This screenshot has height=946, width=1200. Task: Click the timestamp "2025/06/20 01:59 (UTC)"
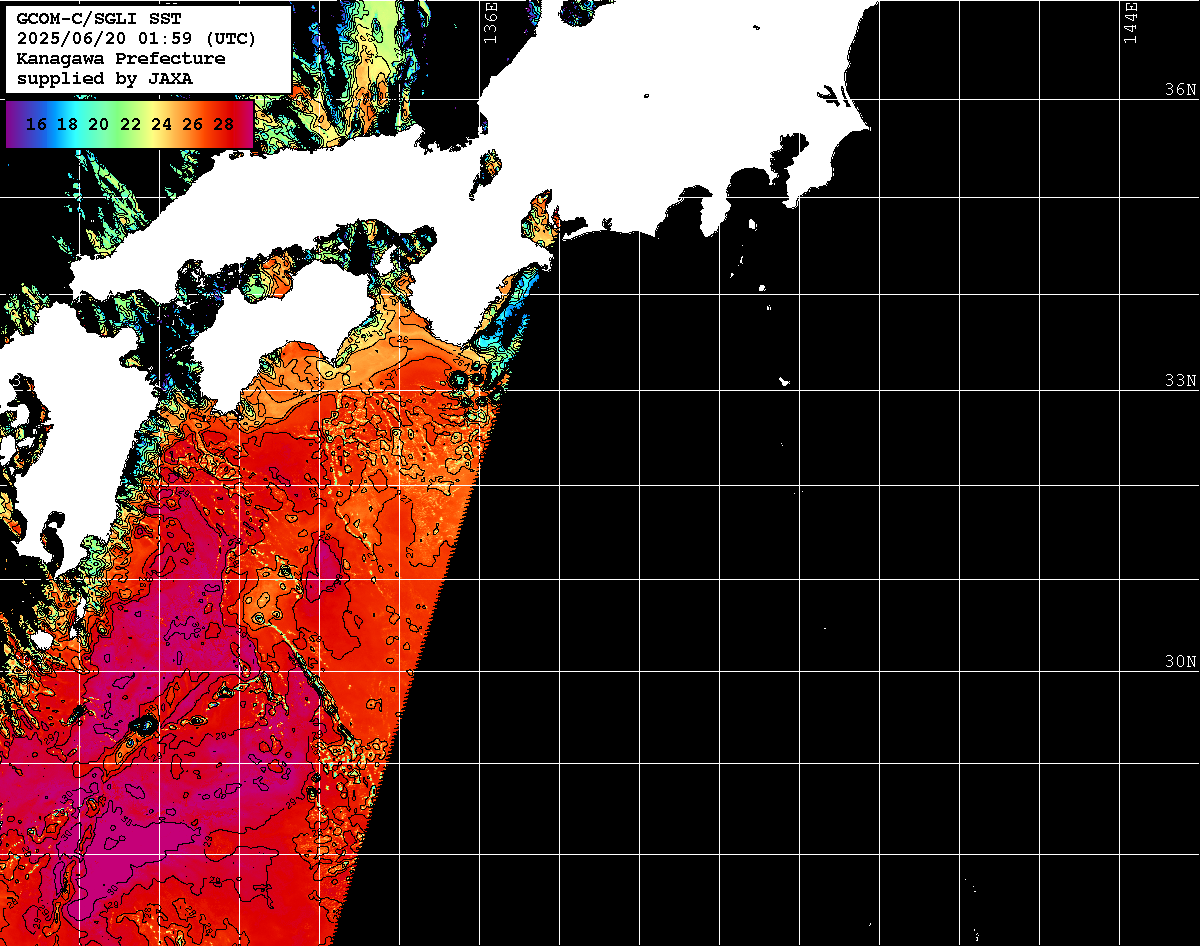(136, 39)
